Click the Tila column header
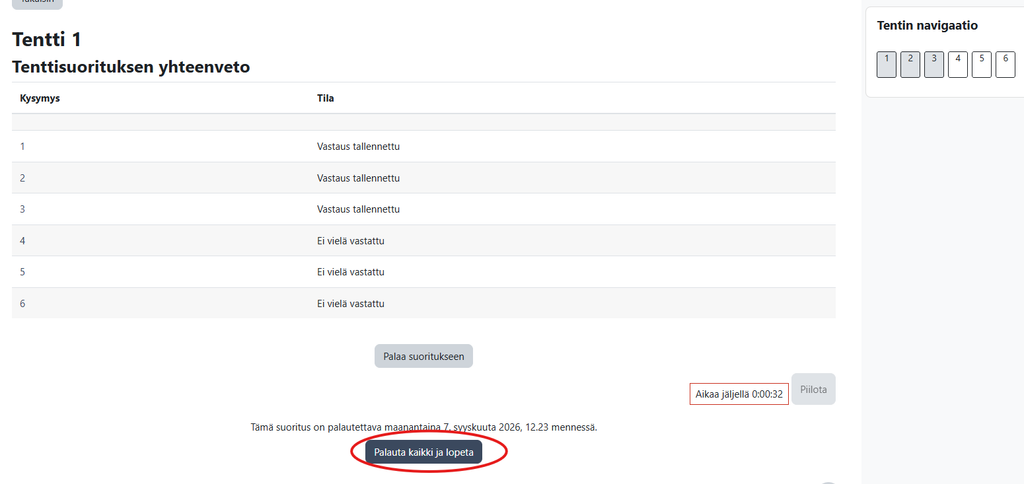The width and height of the screenshot is (1024, 484). pyautogui.click(x=326, y=99)
